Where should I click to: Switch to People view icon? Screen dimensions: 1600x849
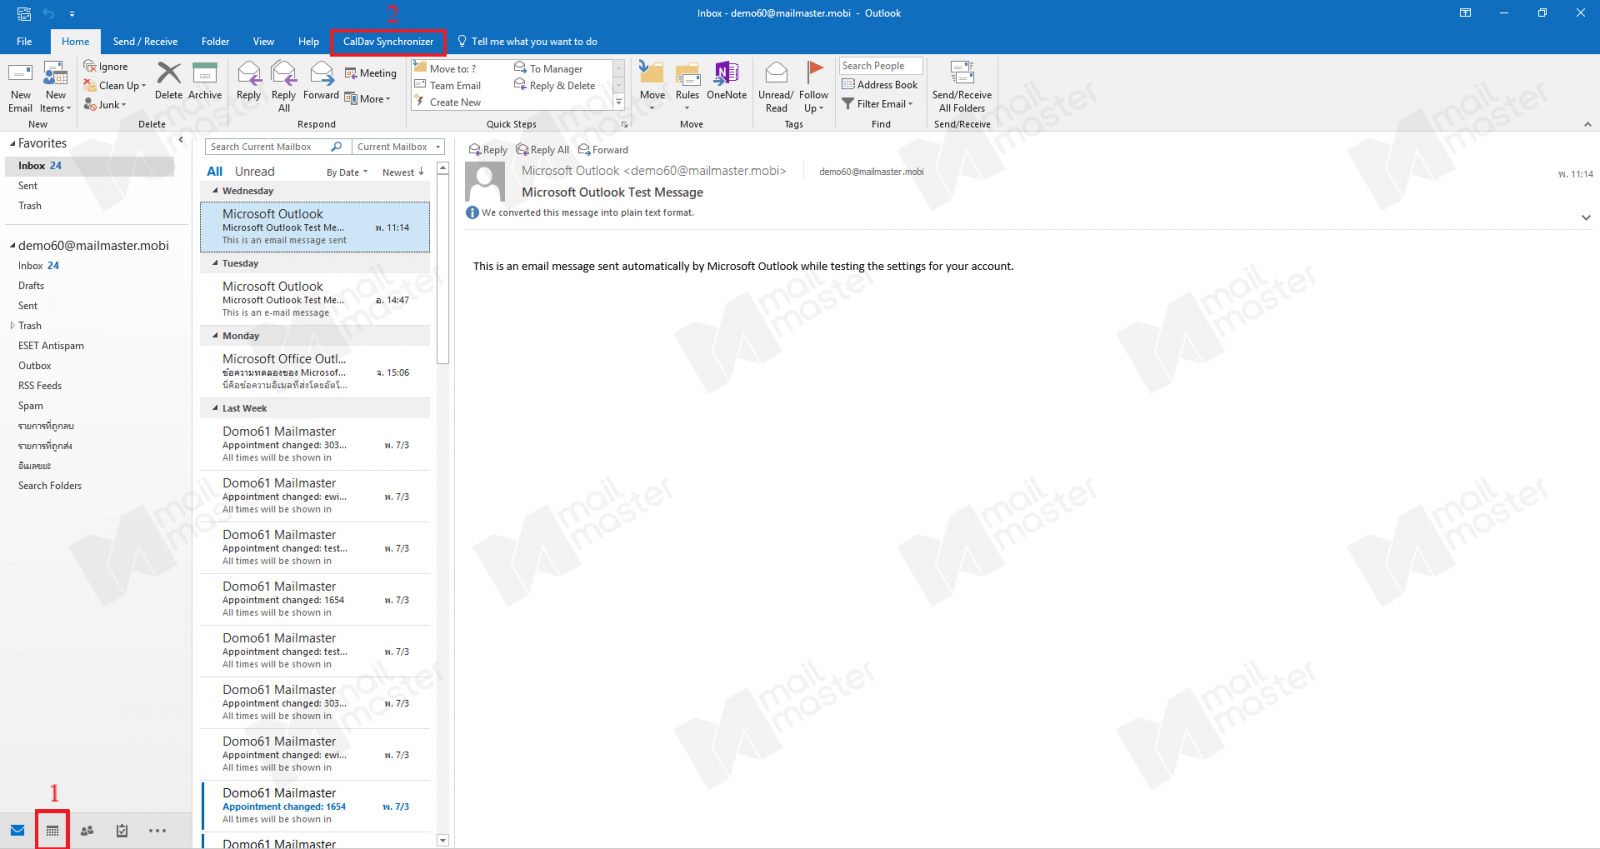coord(87,830)
